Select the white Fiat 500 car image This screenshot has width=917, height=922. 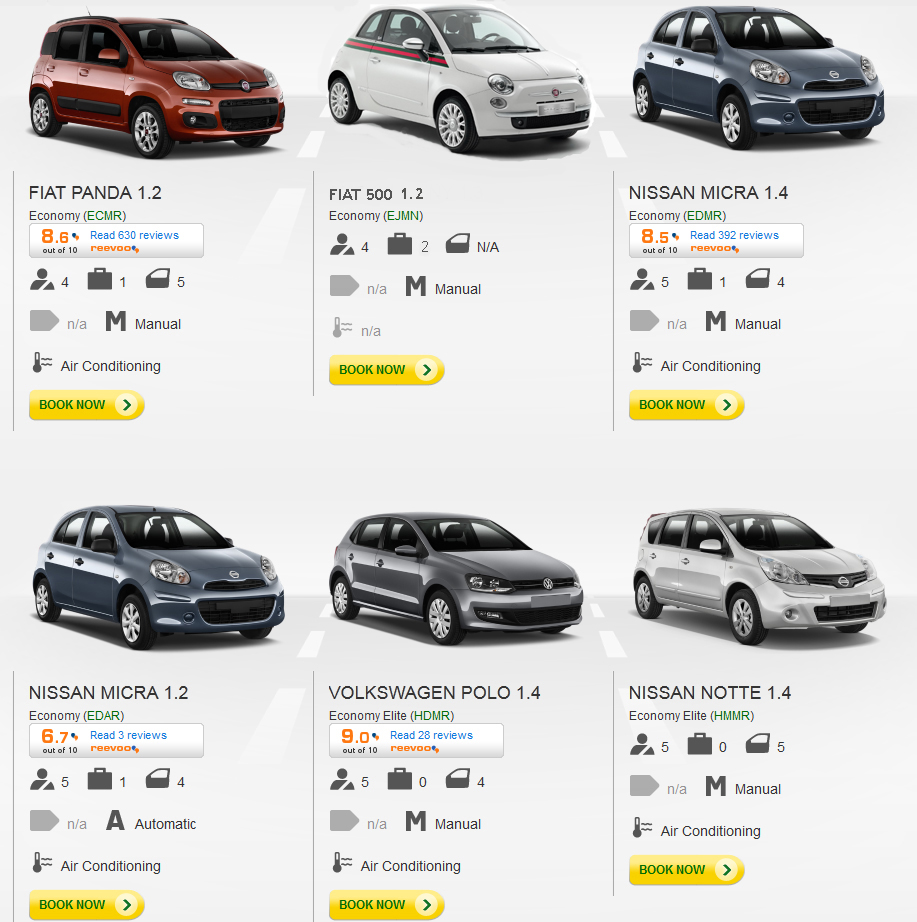coord(459,79)
